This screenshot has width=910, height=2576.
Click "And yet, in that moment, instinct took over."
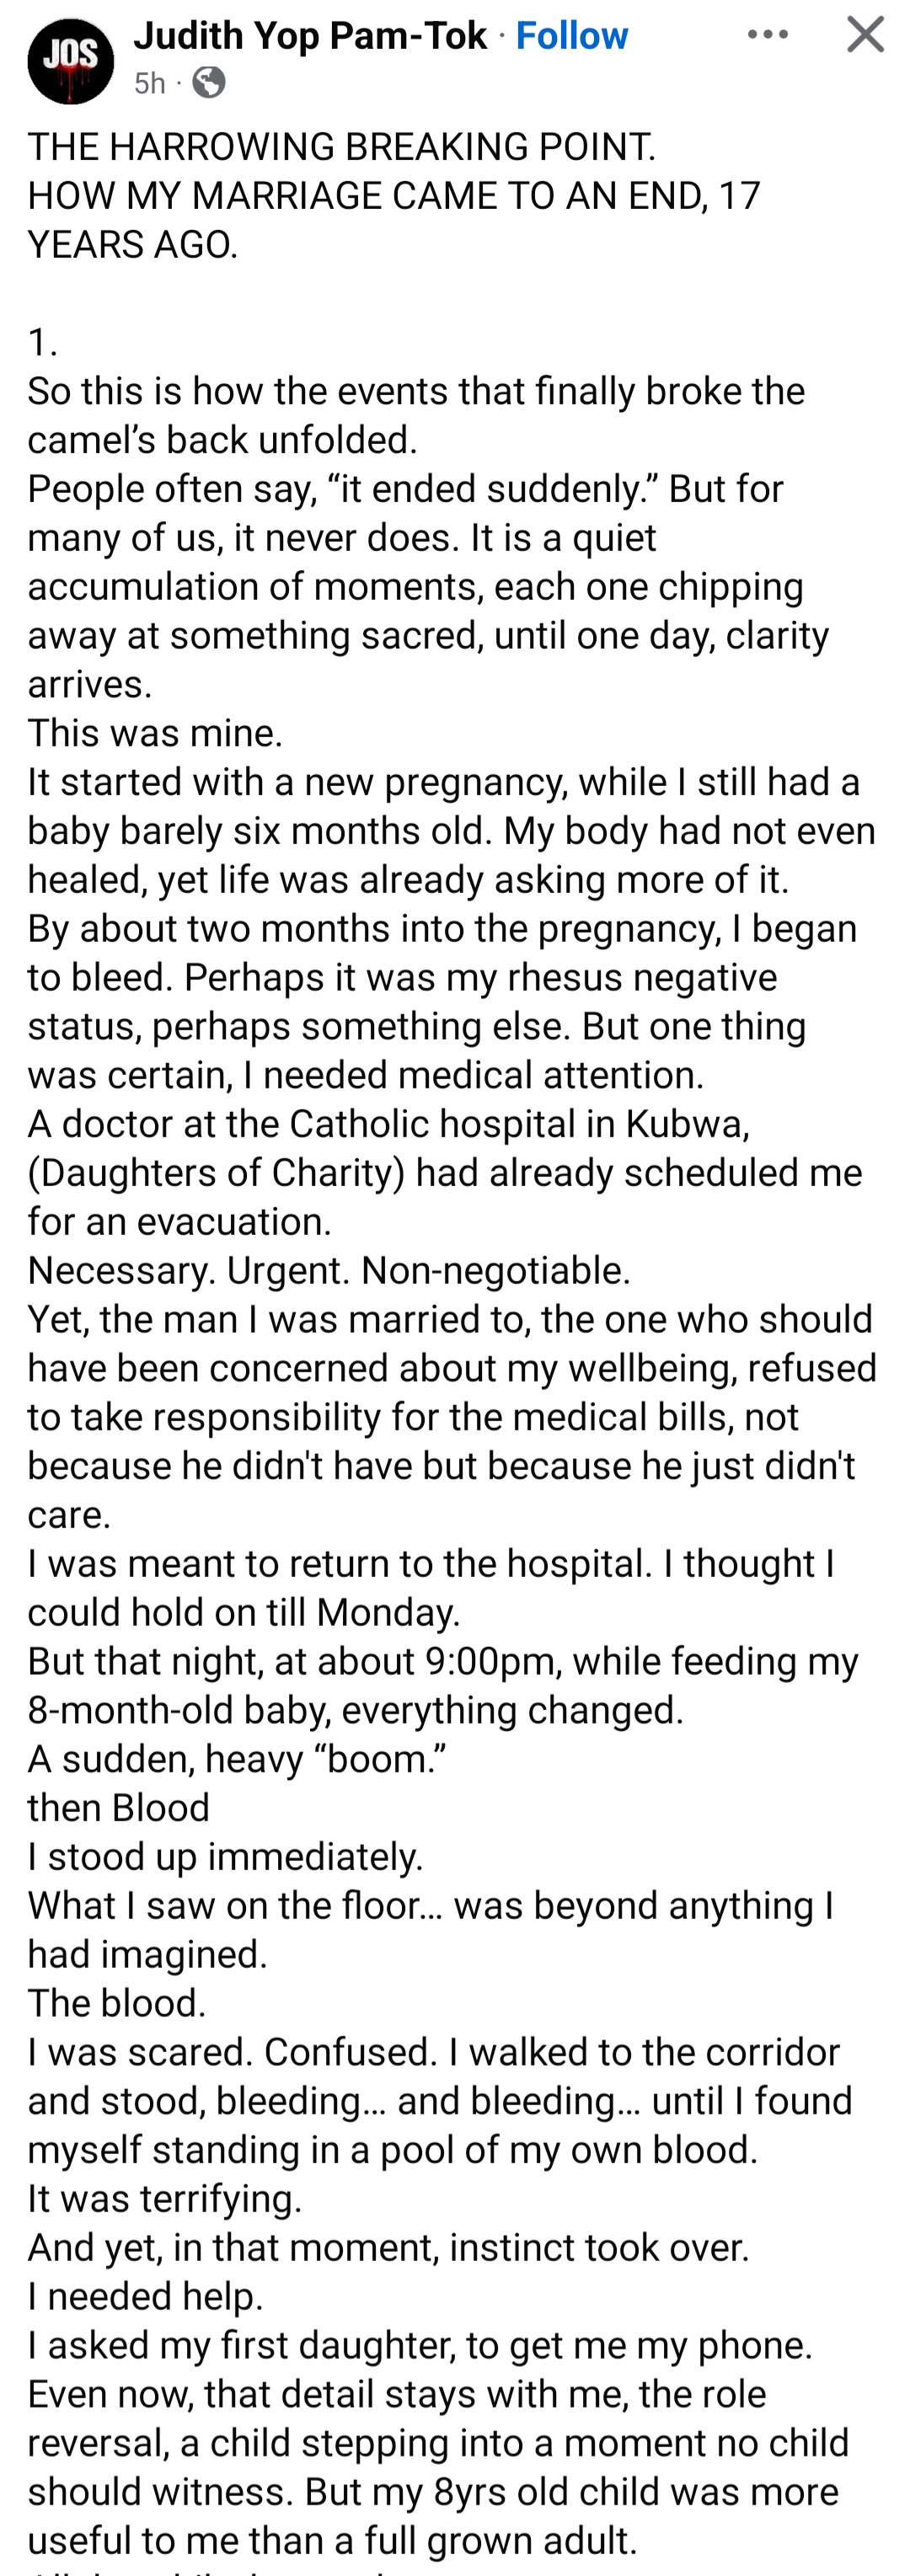(x=388, y=2247)
